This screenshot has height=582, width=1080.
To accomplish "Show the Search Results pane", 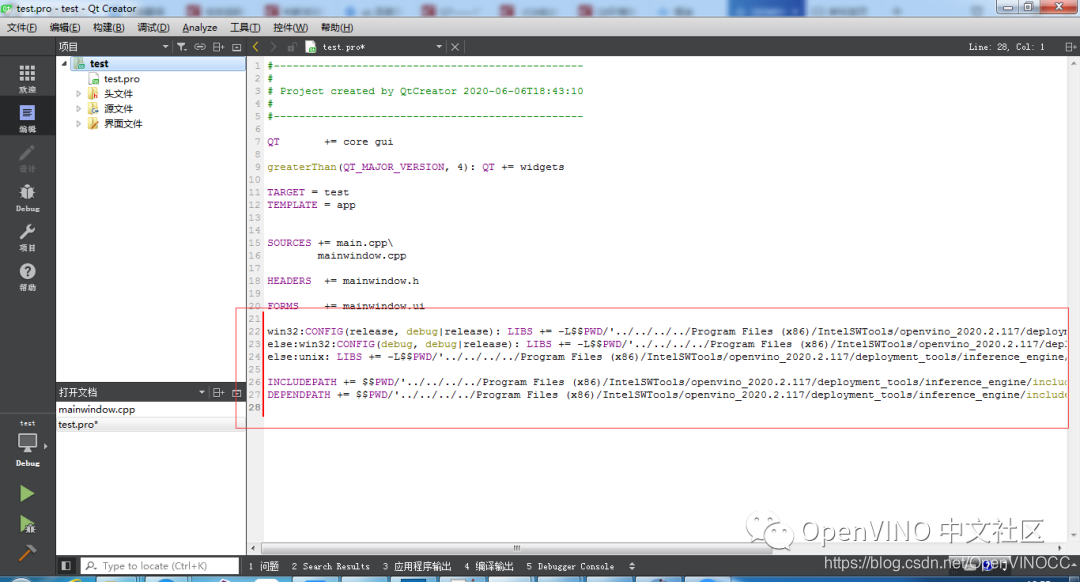I will 331,566.
